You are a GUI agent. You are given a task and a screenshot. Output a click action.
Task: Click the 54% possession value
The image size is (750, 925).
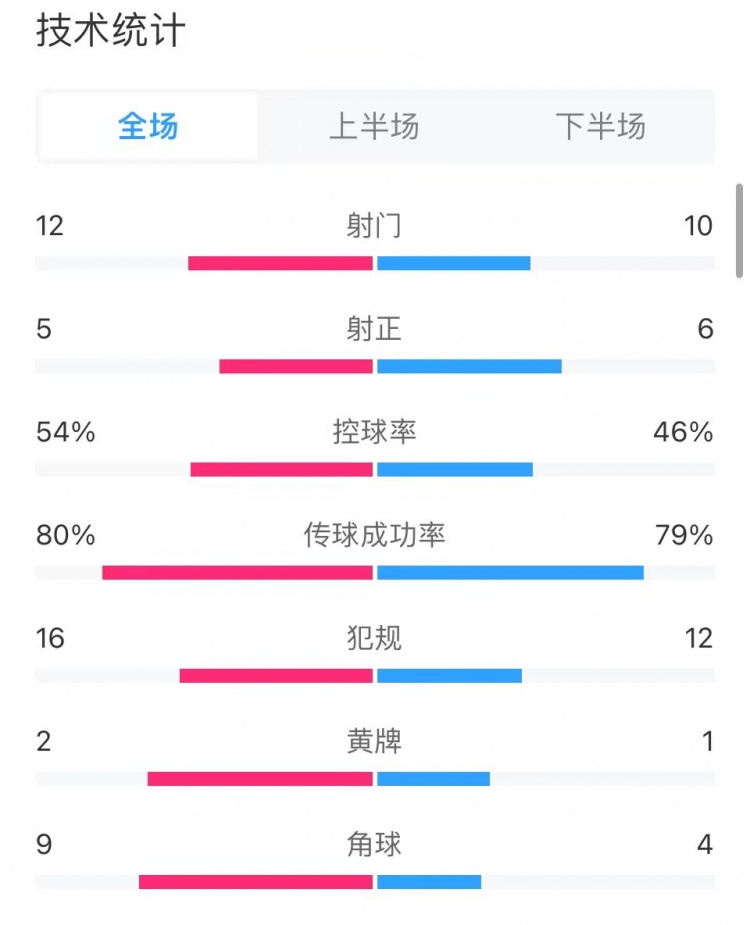click(x=64, y=432)
